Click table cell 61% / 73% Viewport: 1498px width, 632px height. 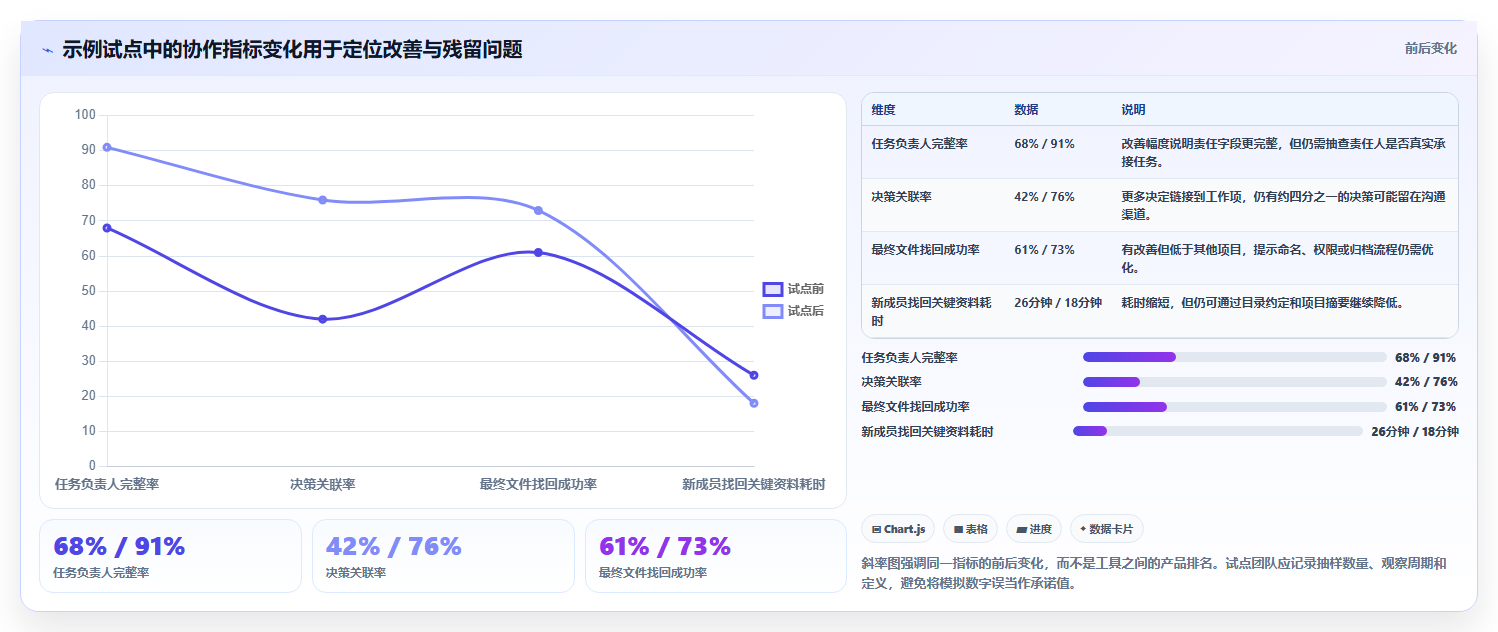coord(1044,250)
